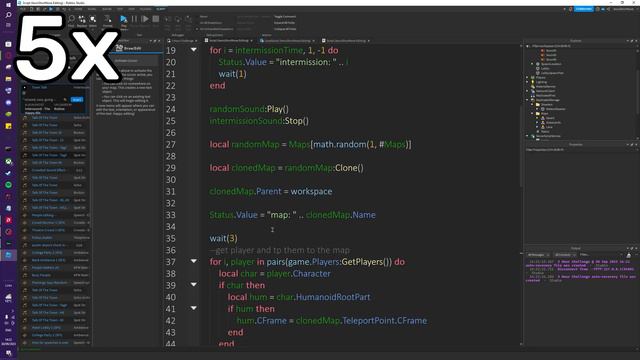Select the Maps folder icon in Explorer
This screenshot has height=360, width=640.
(x=538, y=113)
